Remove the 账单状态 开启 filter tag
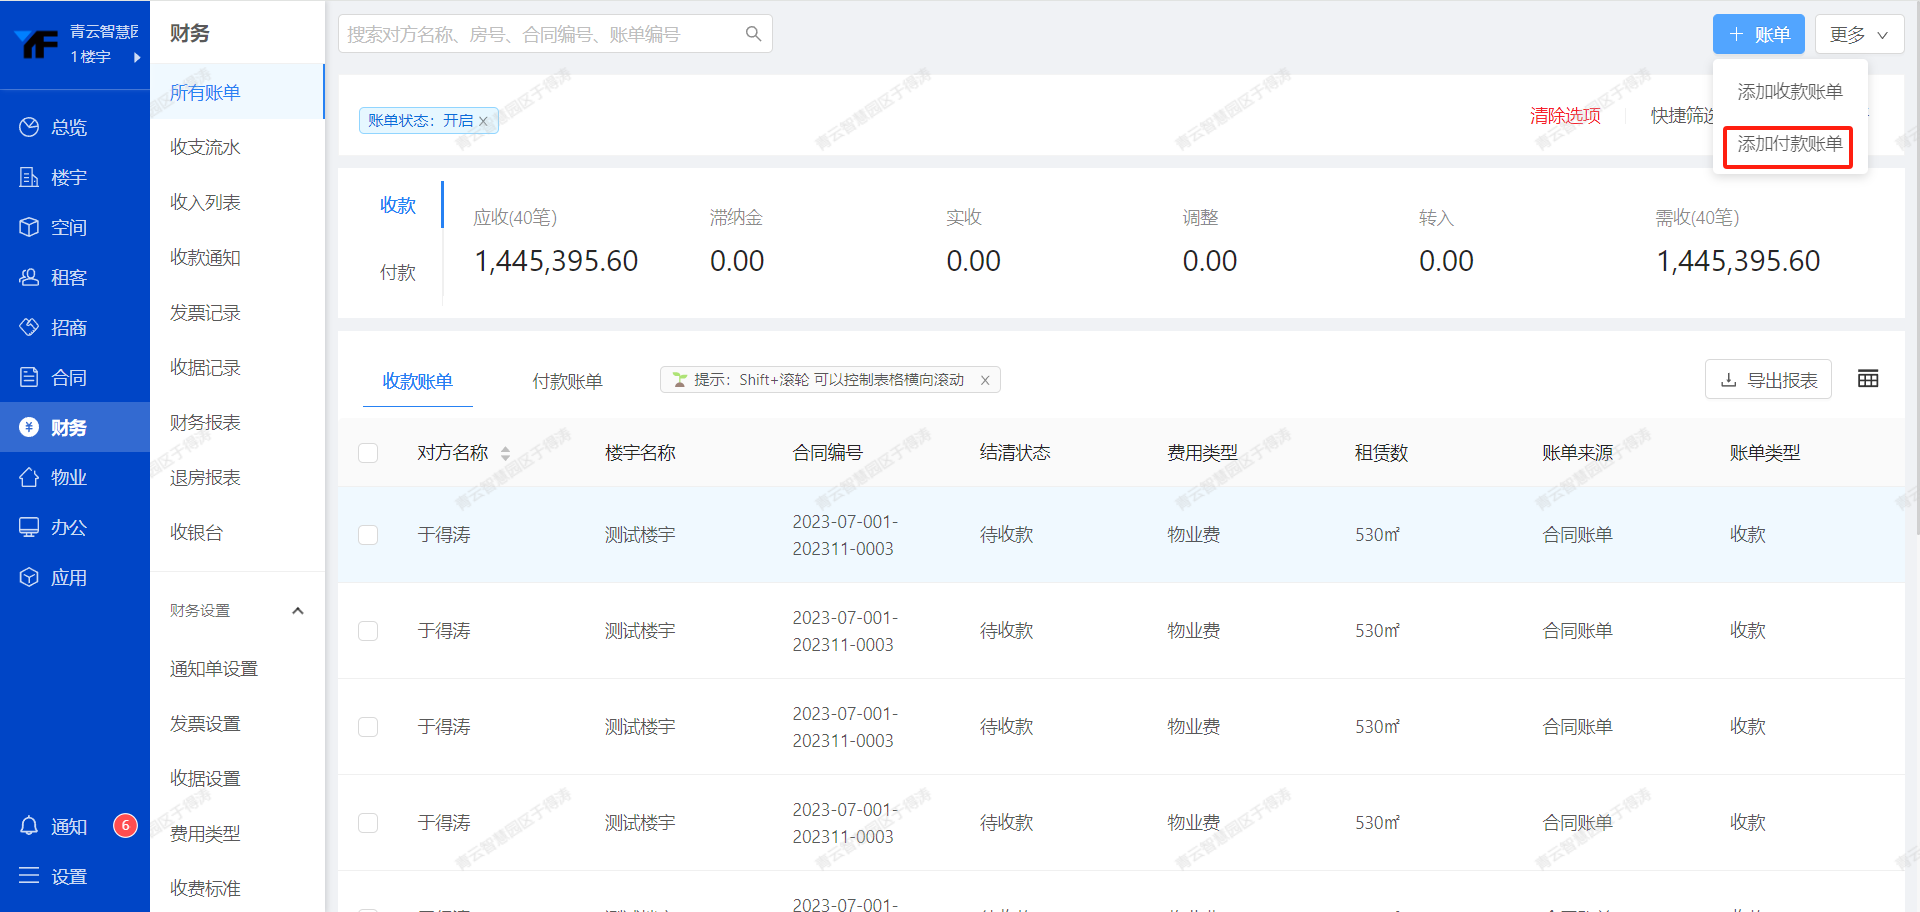The height and width of the screenshot is (912, 1920). [x=483, y=121]
